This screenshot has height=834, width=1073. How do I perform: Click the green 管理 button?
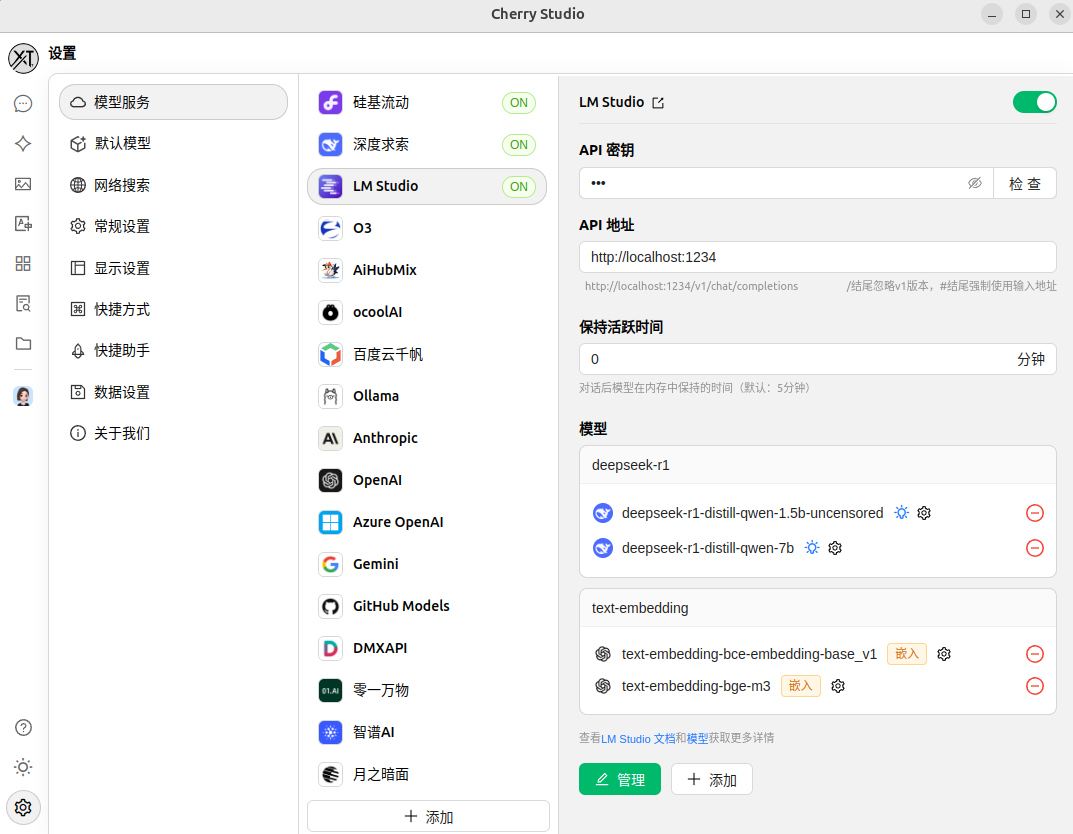coord(620,780)
